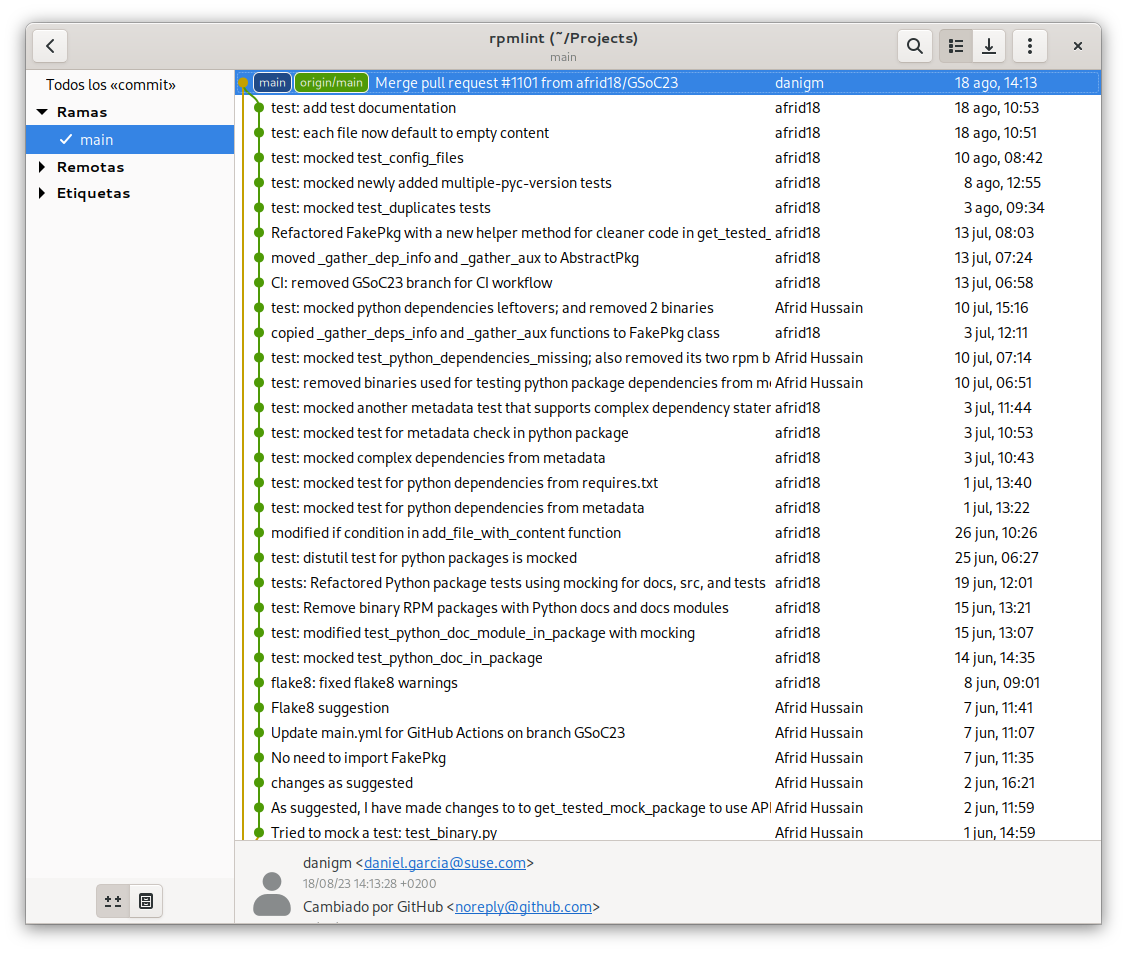Select 'python dependencies from metadata' commit
This screenshot has height=953, width=1127.
668,508
